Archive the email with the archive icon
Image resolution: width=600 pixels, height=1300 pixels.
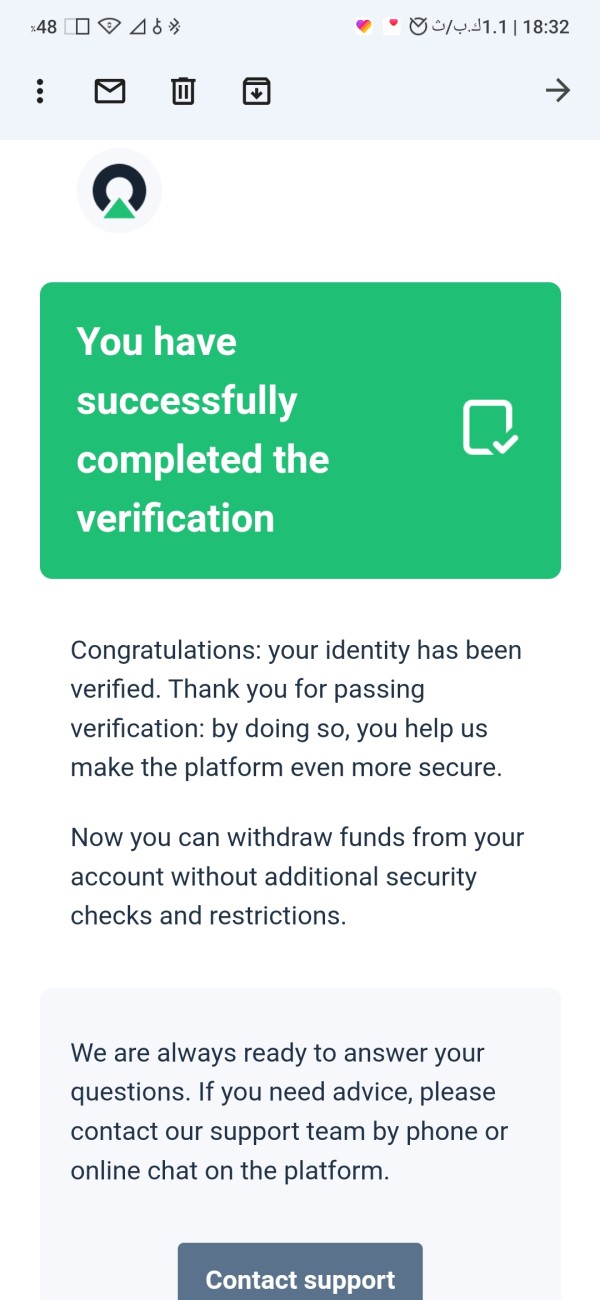pos(257,92)
